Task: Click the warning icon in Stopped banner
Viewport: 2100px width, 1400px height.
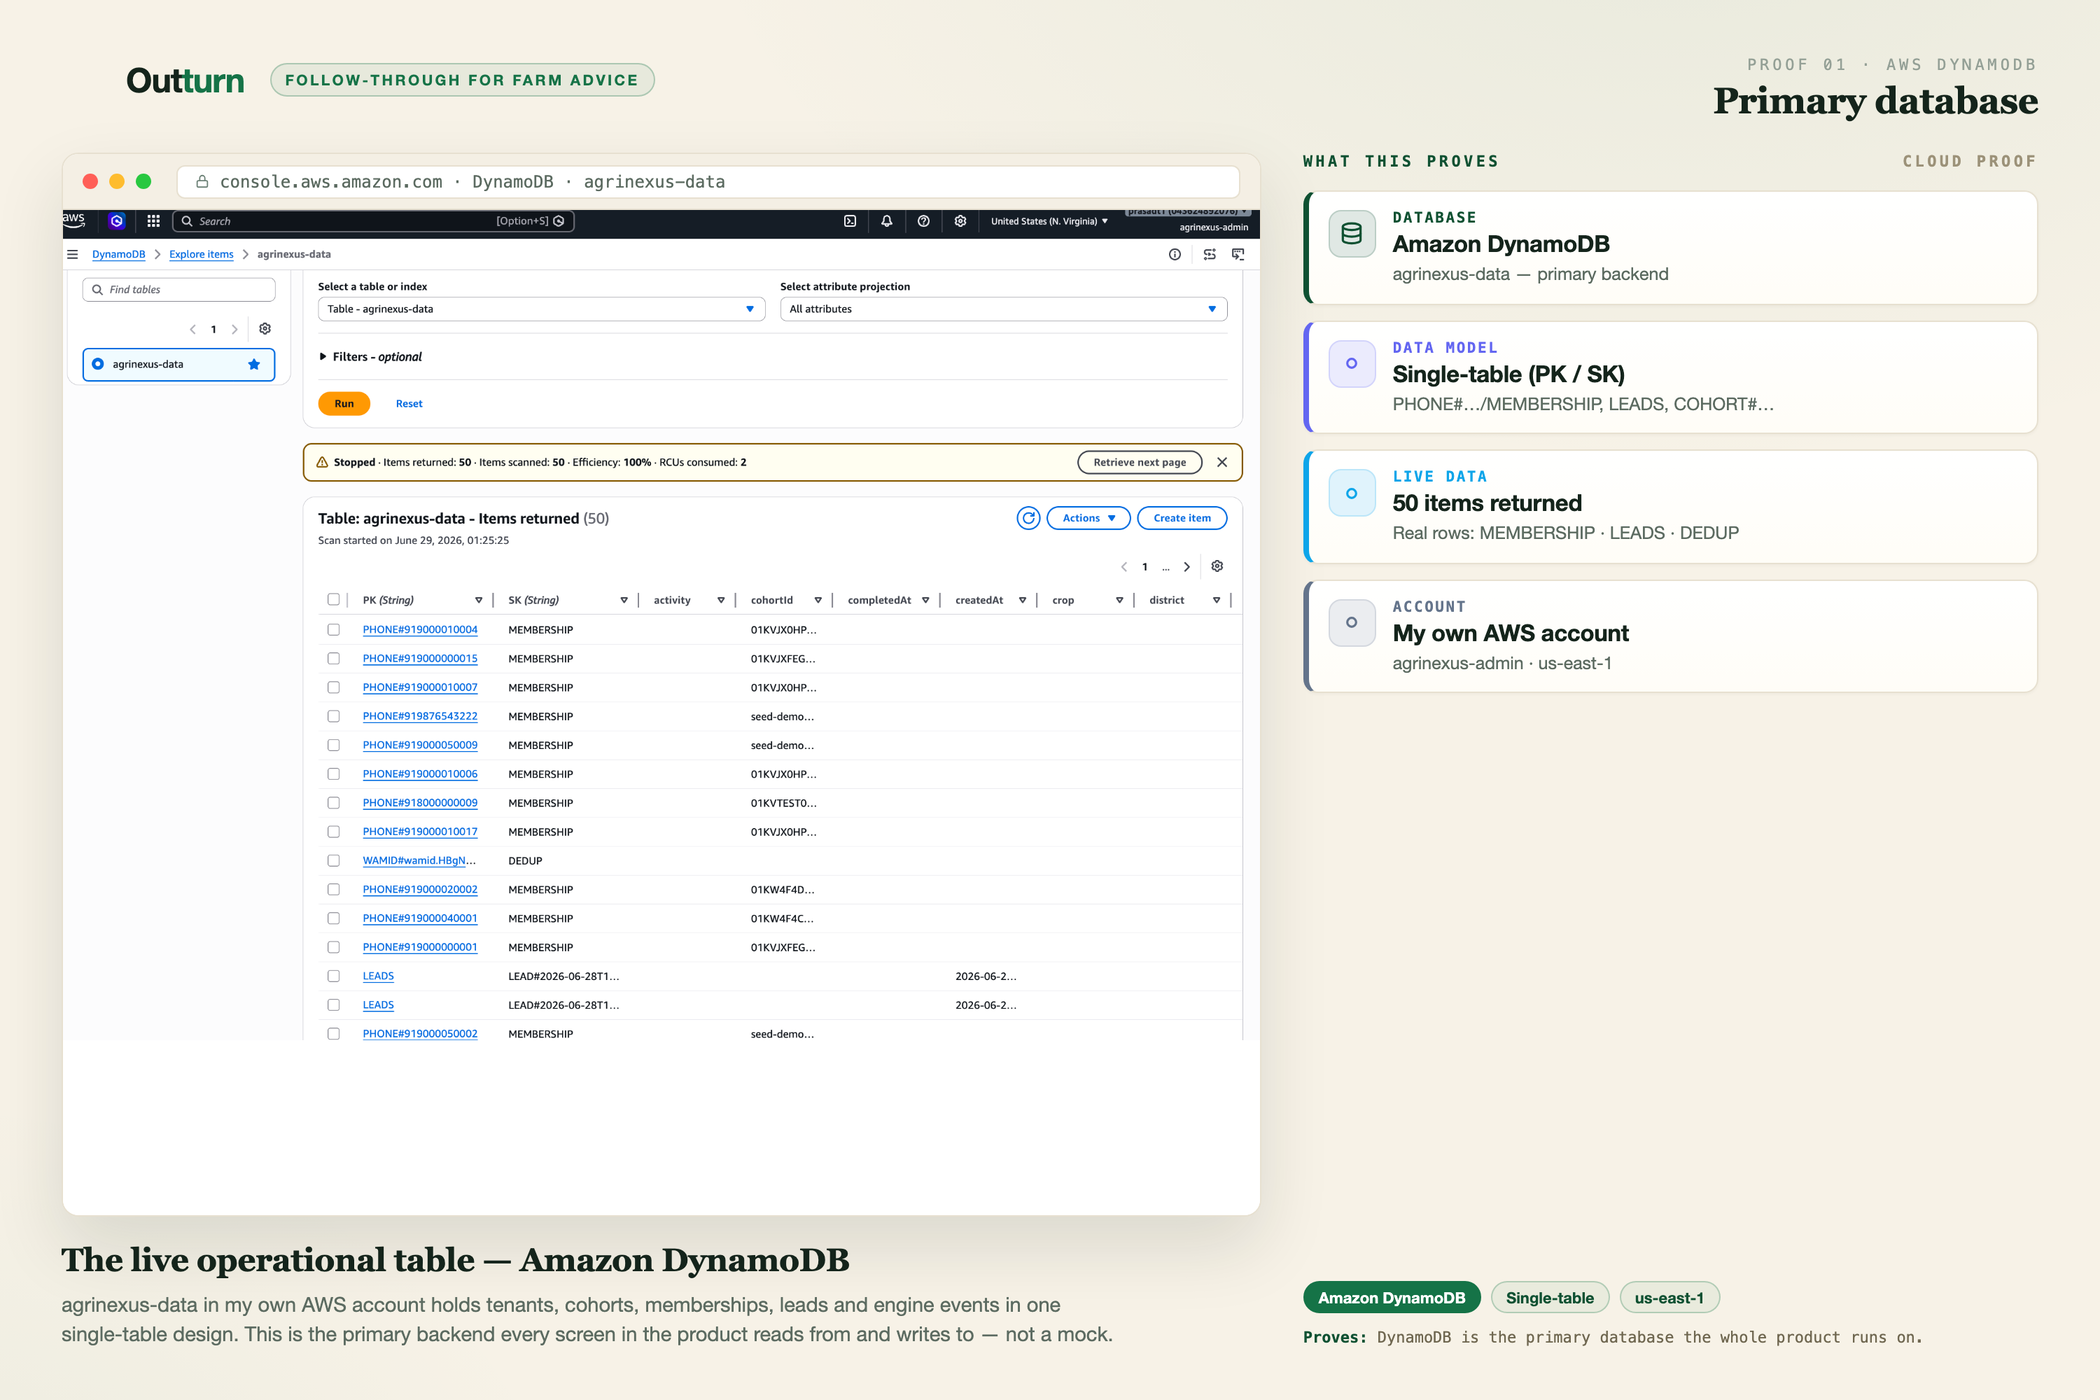Action: point(322,462)
